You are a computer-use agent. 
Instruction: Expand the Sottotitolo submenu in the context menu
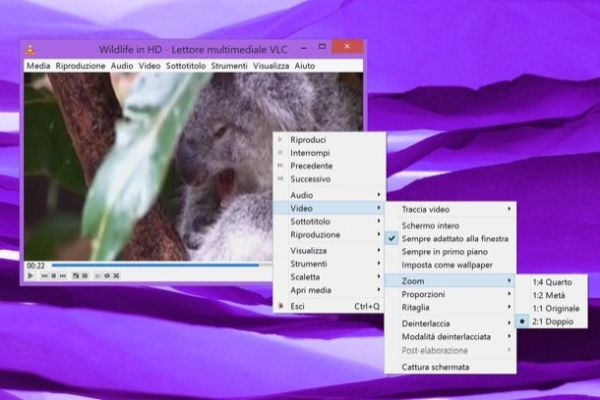click(x=329, y=222)
